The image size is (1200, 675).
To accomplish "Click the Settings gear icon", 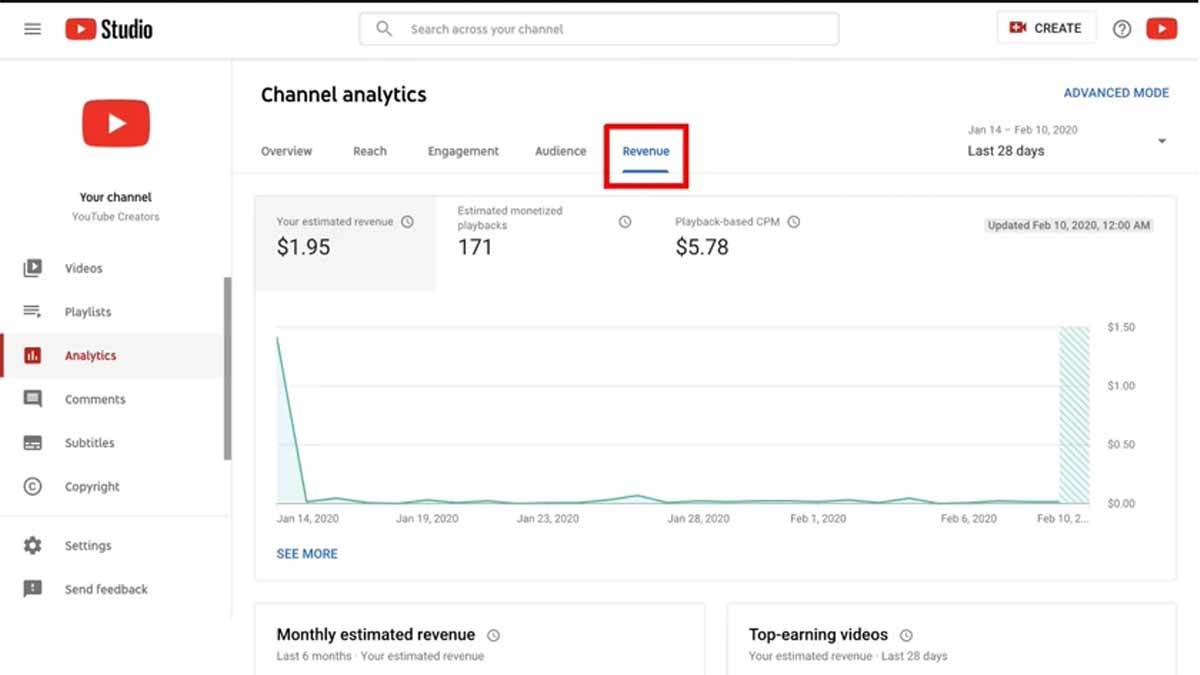I will (x=33, y=546).
